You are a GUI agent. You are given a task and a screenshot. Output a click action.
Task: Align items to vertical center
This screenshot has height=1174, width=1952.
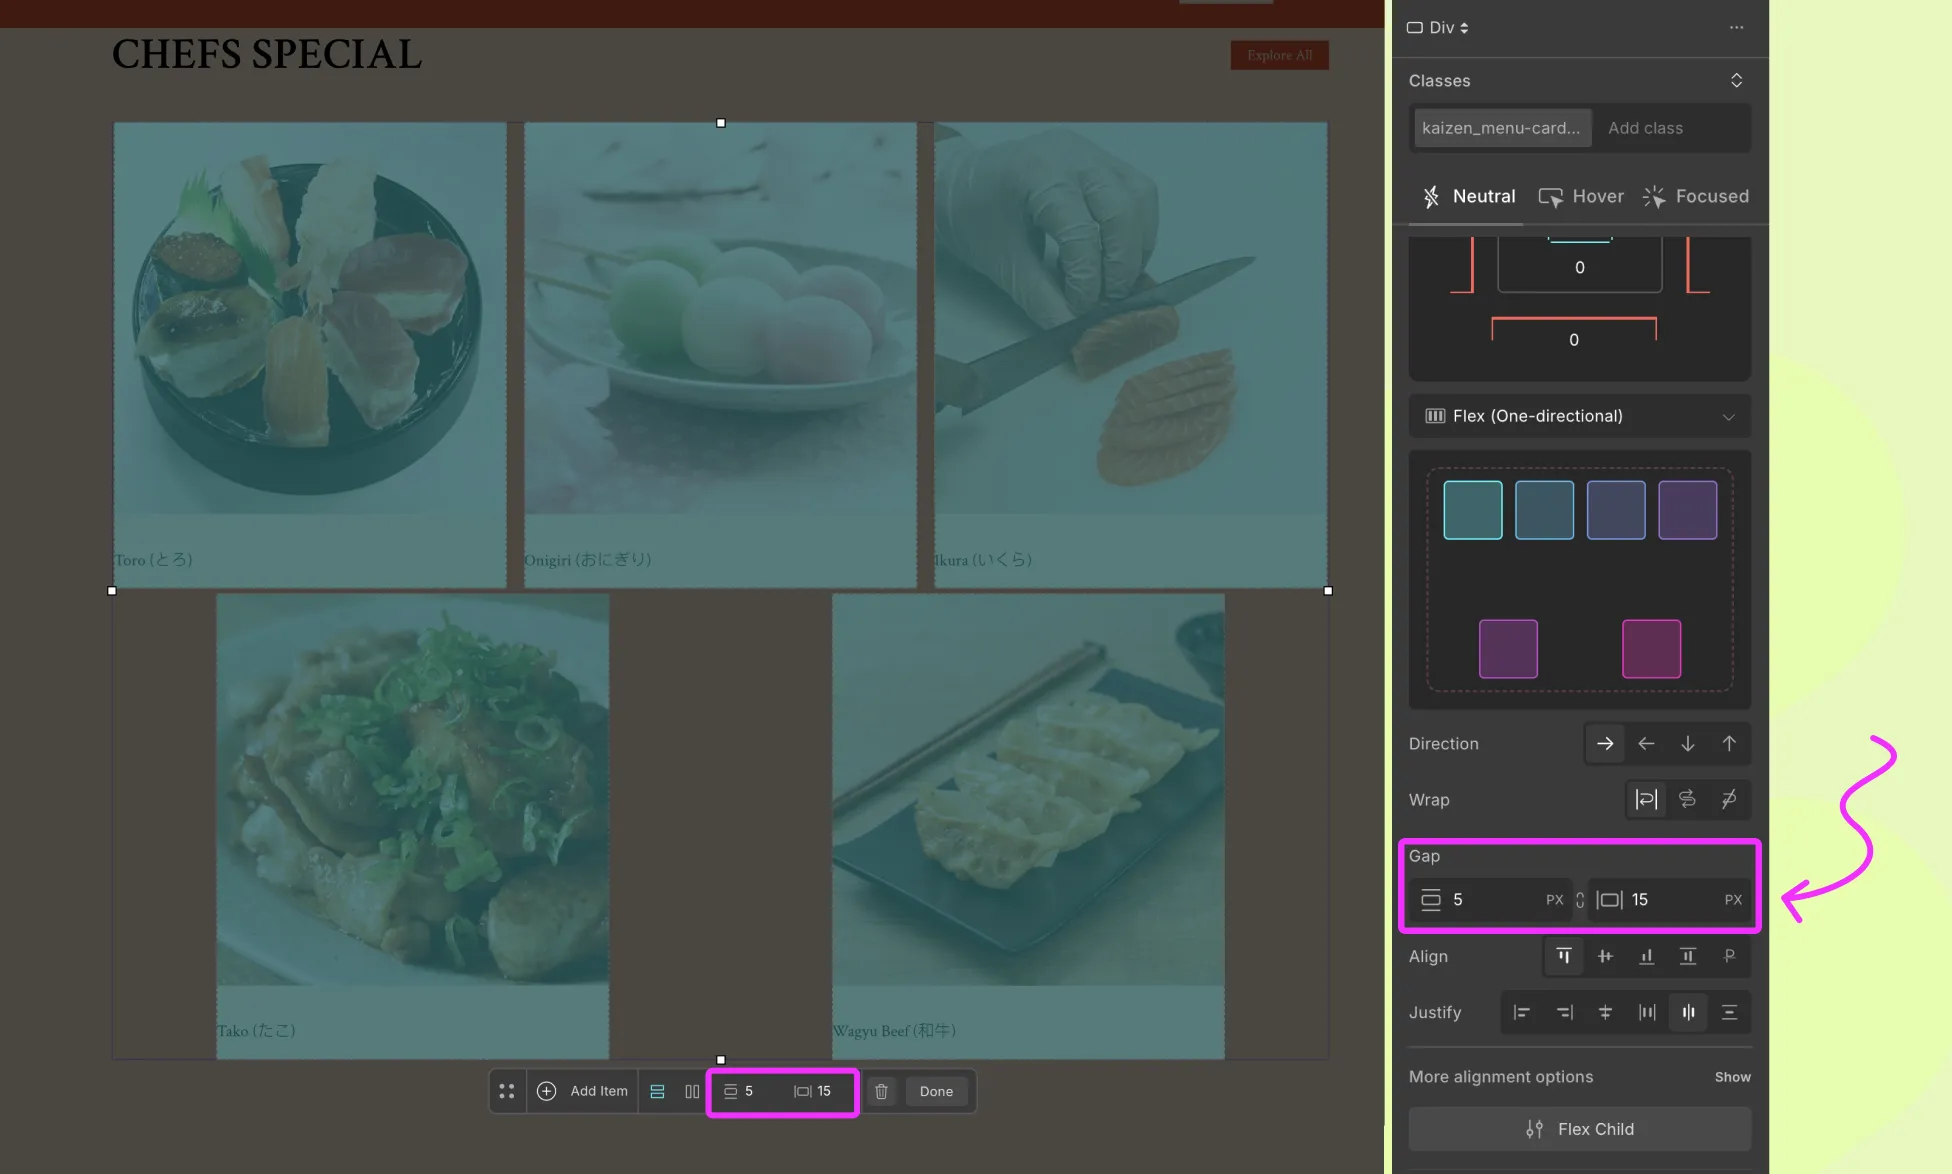[1605, 956]
